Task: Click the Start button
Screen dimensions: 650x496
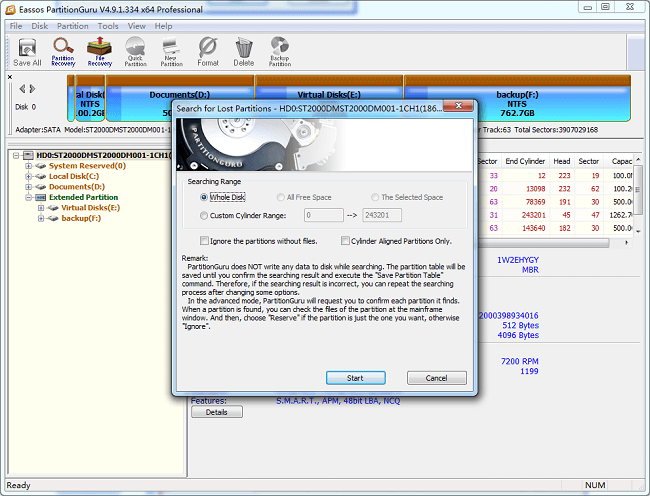Action: tap(356, 378)
